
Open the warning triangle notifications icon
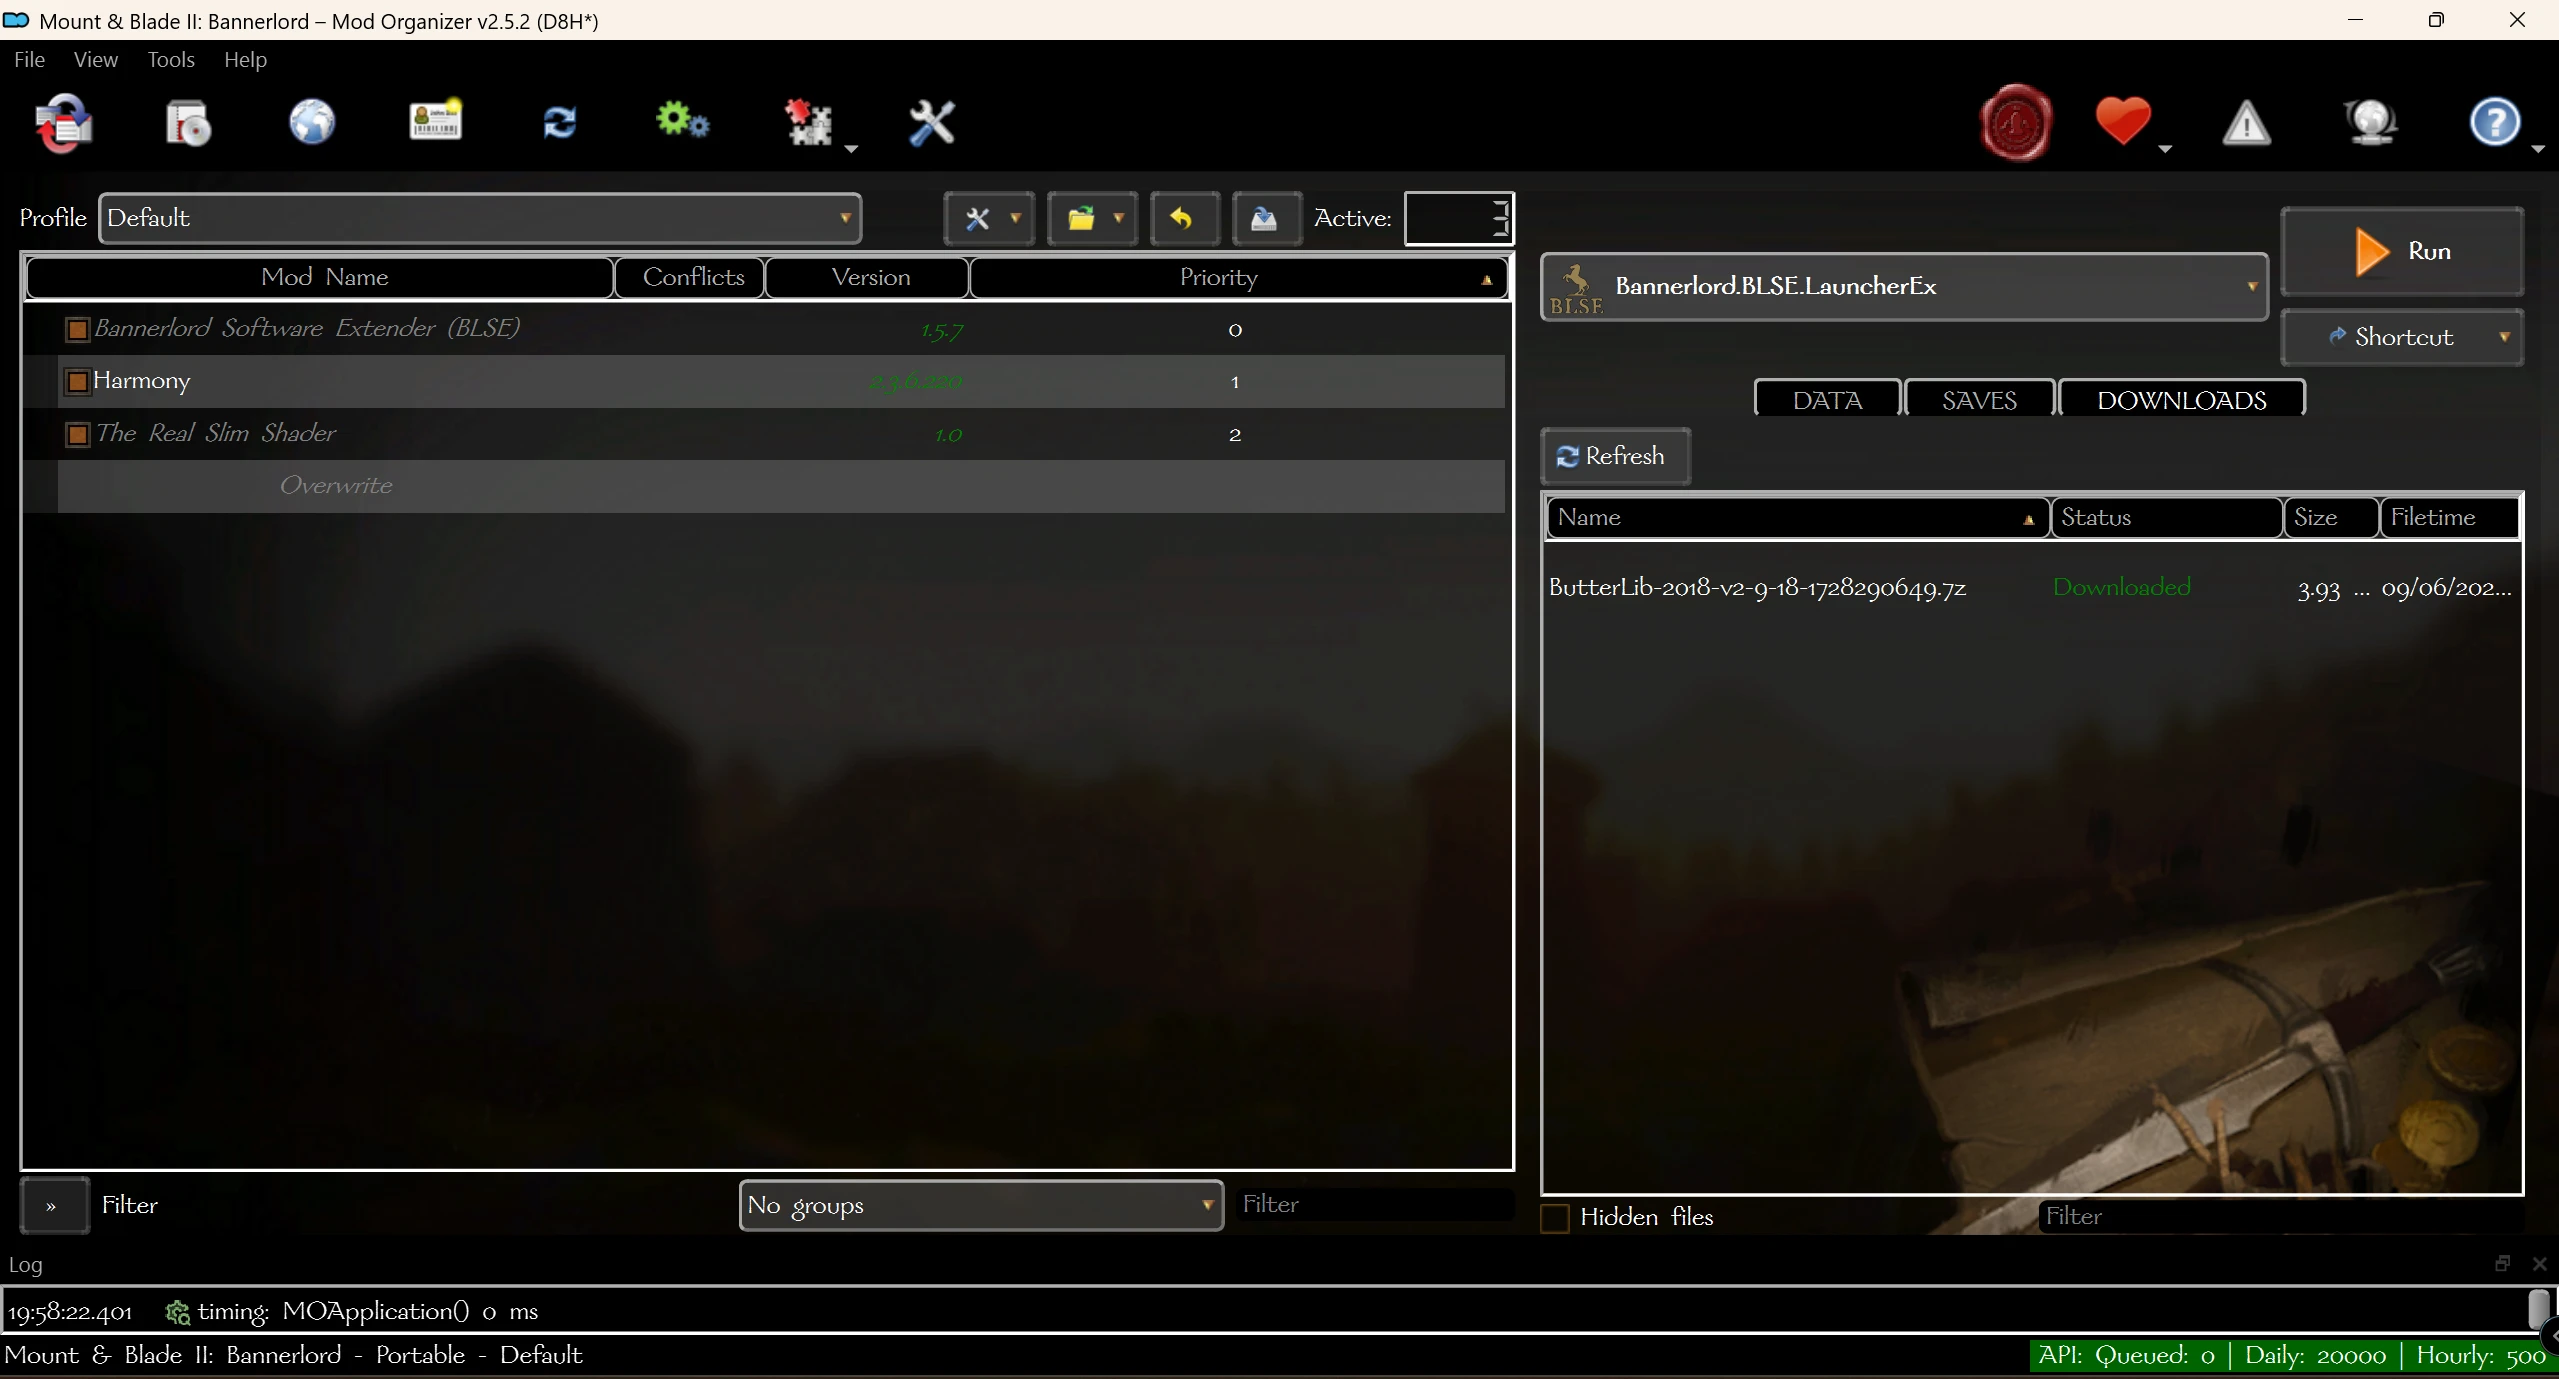pyautogui.click(x=2246, y=124)
